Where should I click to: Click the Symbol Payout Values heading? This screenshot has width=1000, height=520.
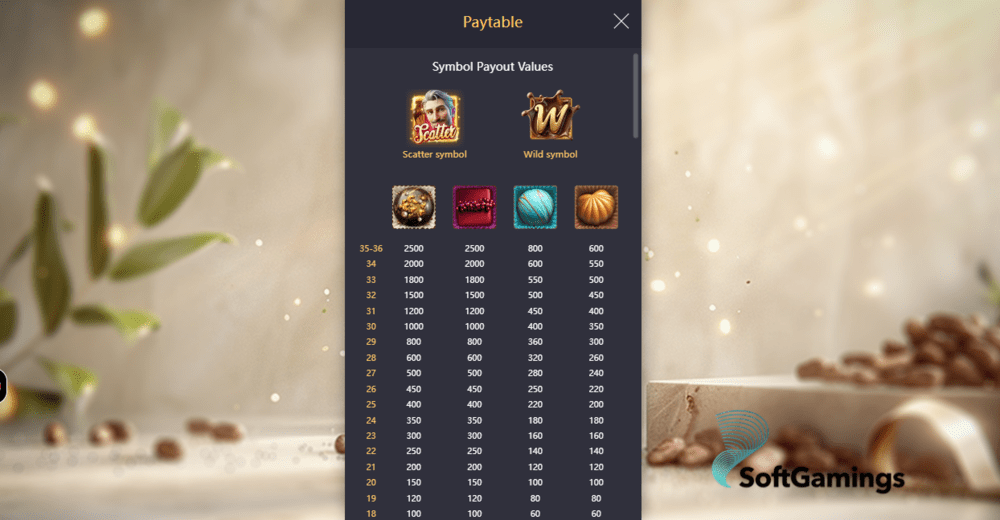(x=492, y=66)
